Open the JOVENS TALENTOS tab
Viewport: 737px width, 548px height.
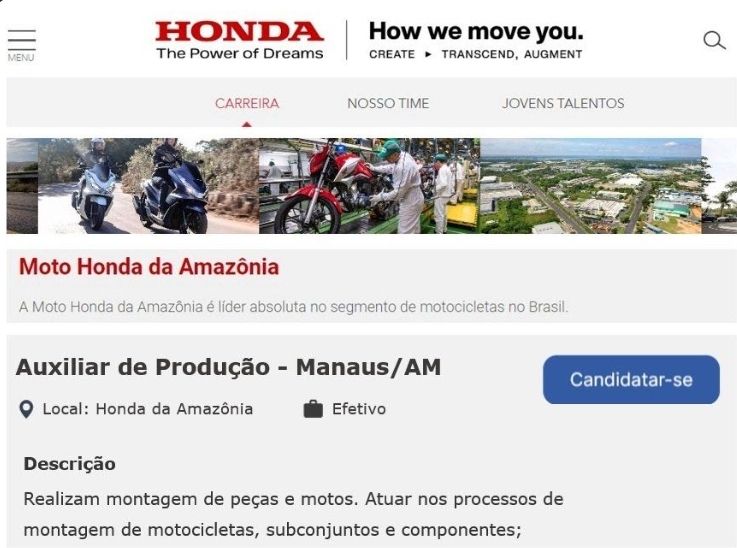(x=563, y=103)
